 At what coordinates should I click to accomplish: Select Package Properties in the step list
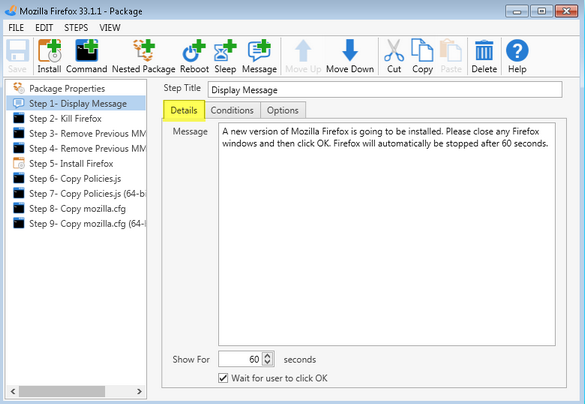click(x=76, y=88)
